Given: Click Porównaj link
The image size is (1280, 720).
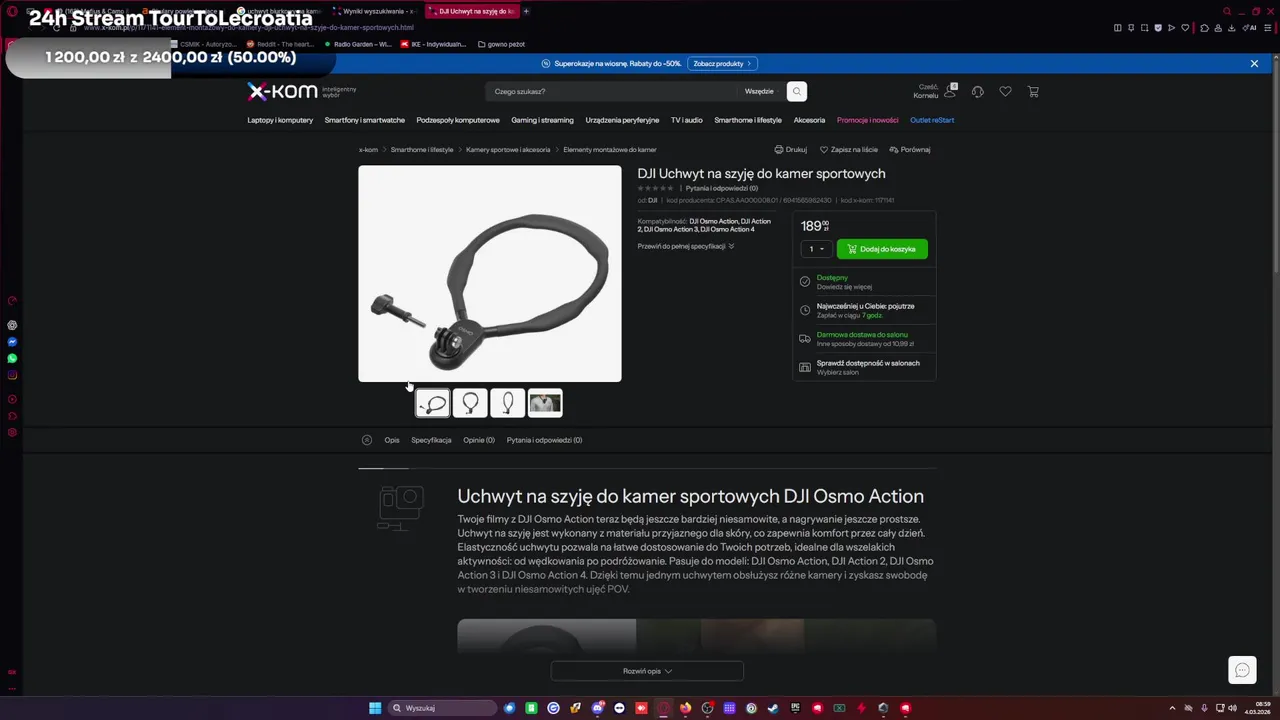Looking at the screenshot, I should tap(910, 149).
